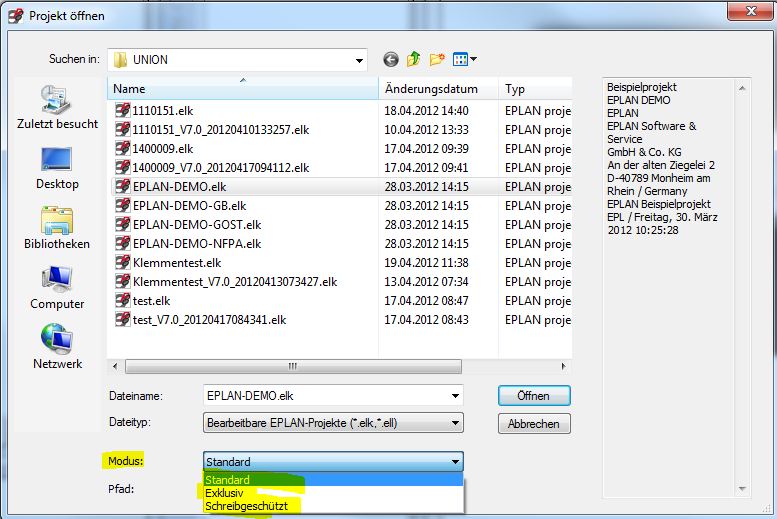Open Netzwerk in the places bar
The height and width of the screenshot is (519, 777).
(x=57, y=347)
